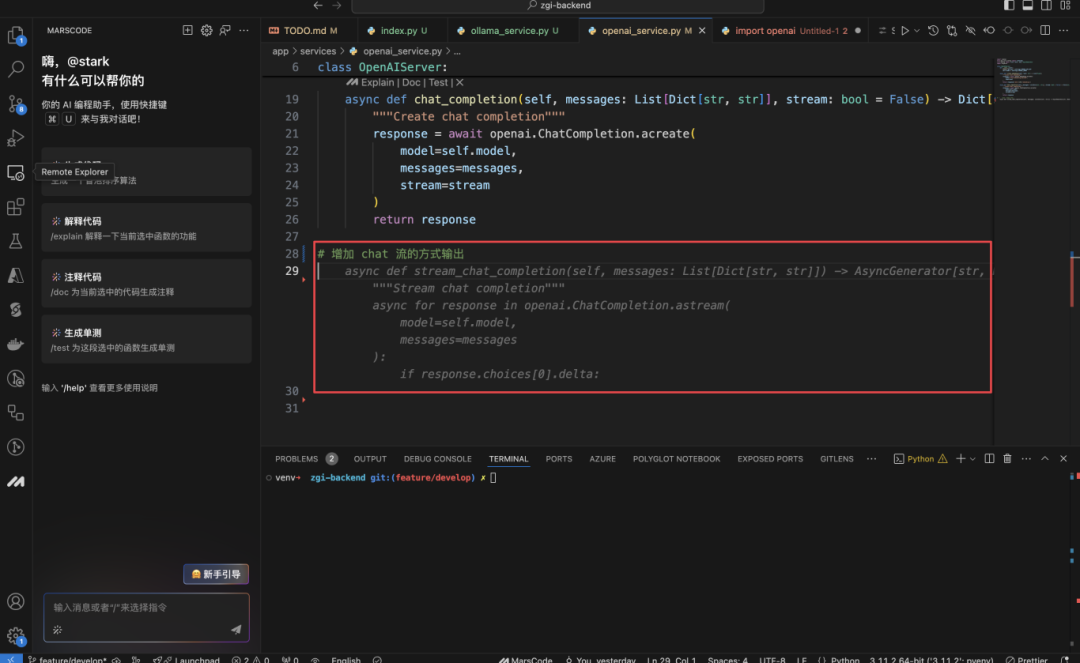This screenshot has width=1080, height=663.
Task: Maximize the panel with chevron up
Action: tap(1045, 459)
